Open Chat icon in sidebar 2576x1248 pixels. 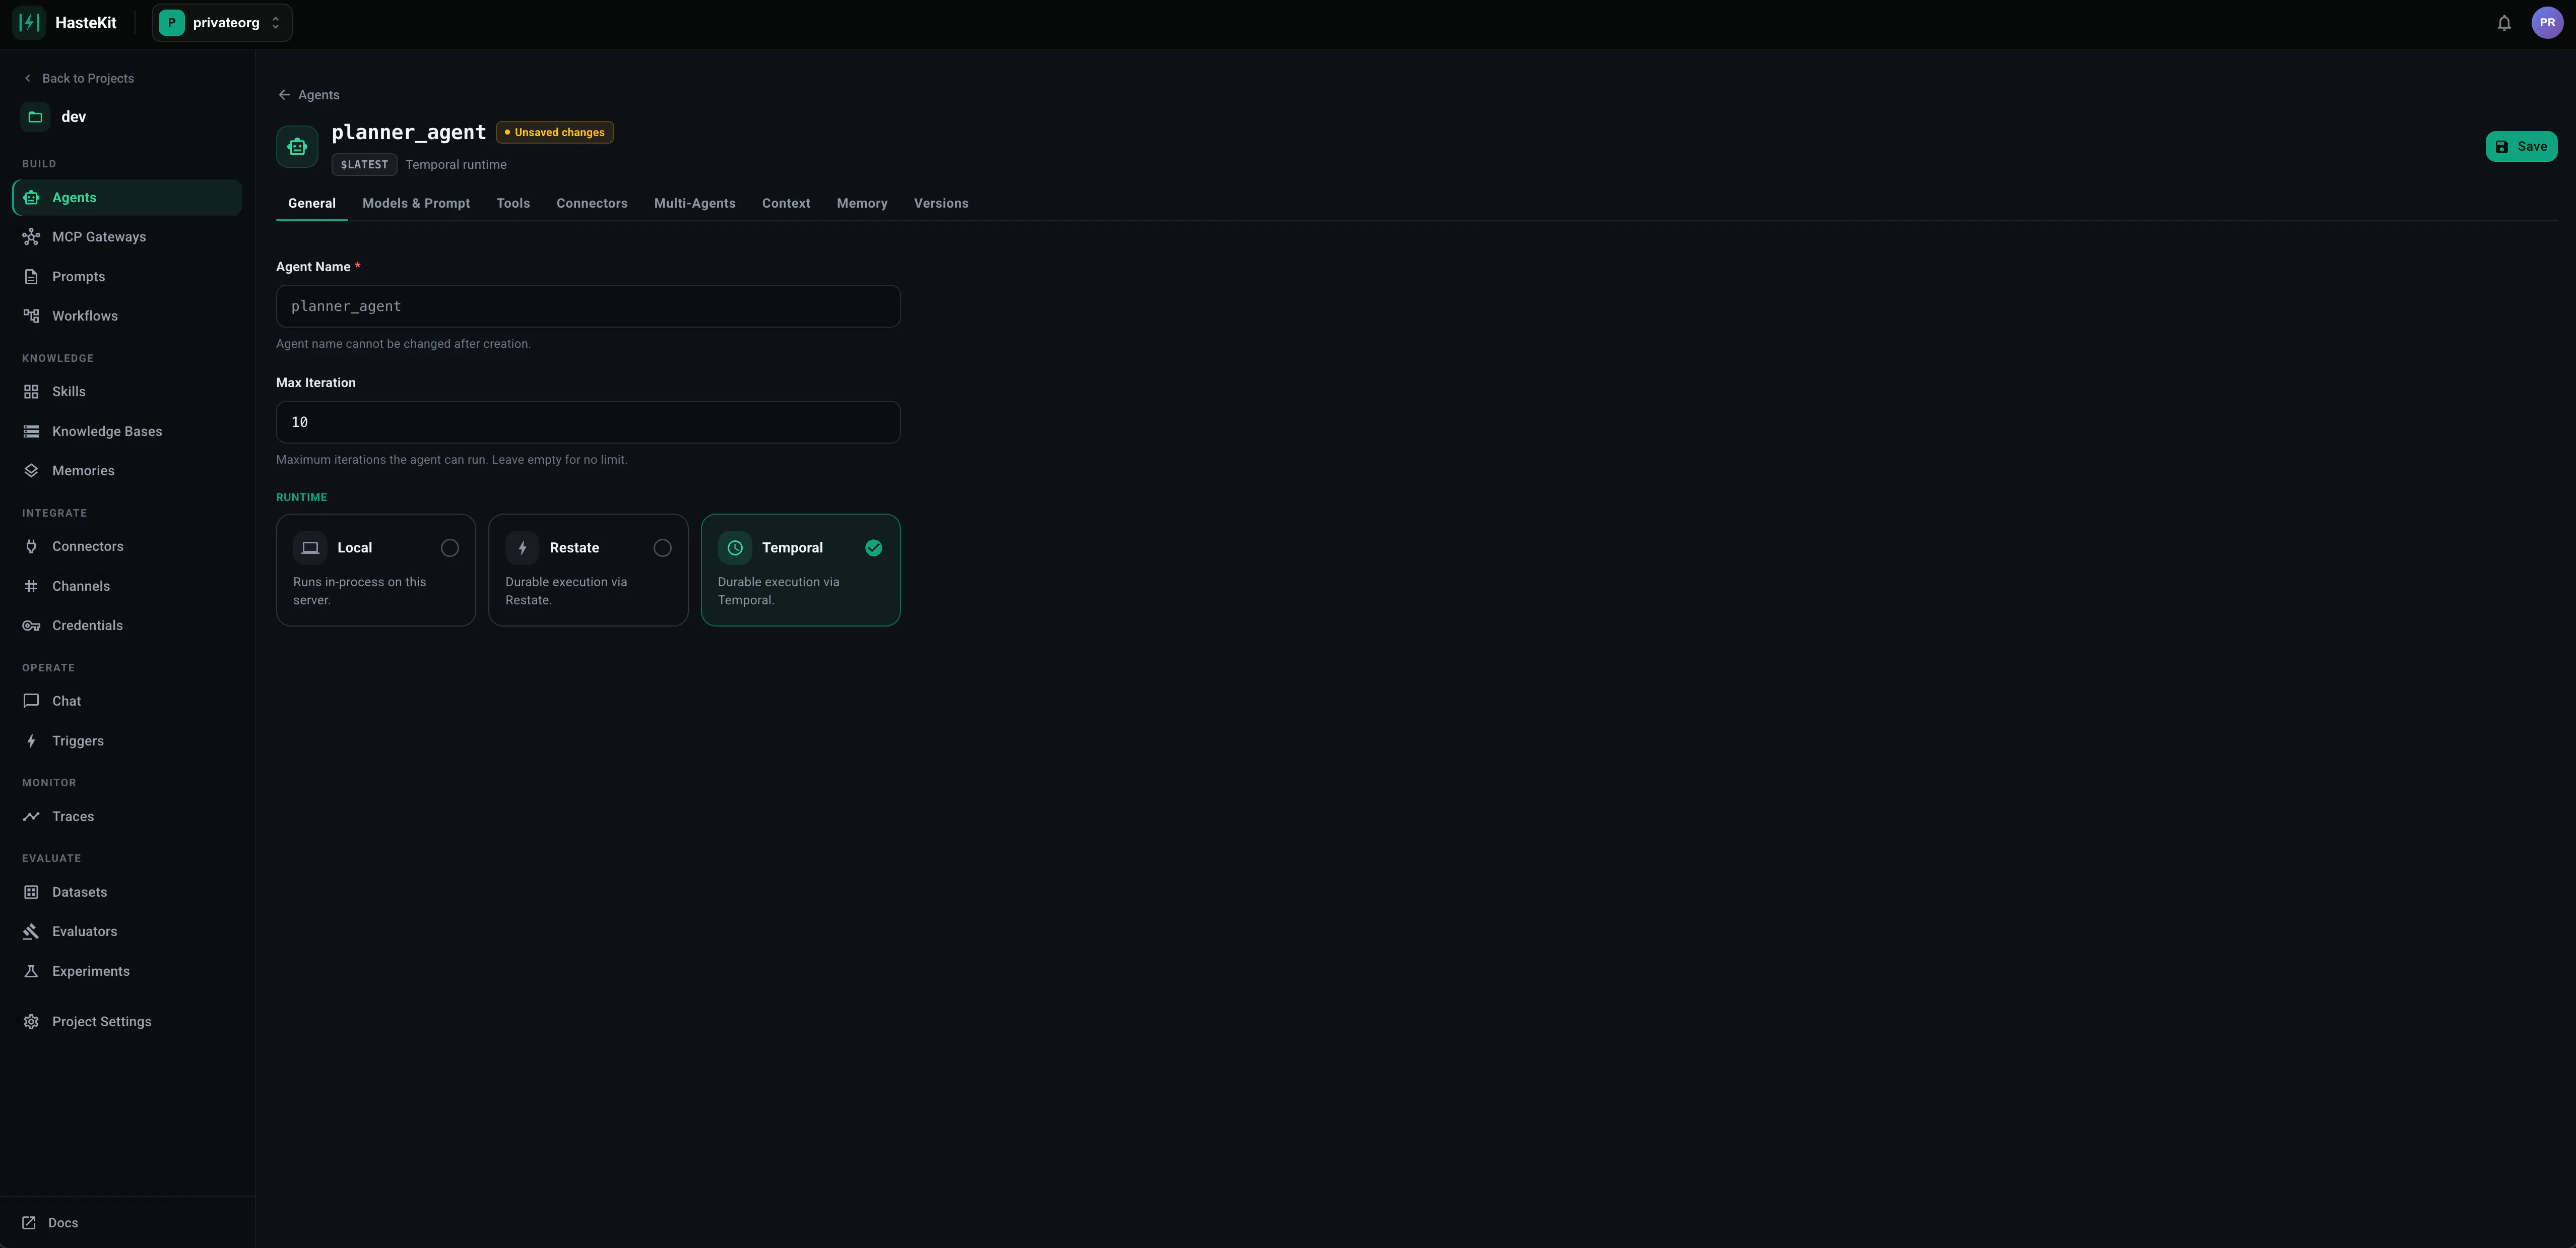[x=31, y=701]
